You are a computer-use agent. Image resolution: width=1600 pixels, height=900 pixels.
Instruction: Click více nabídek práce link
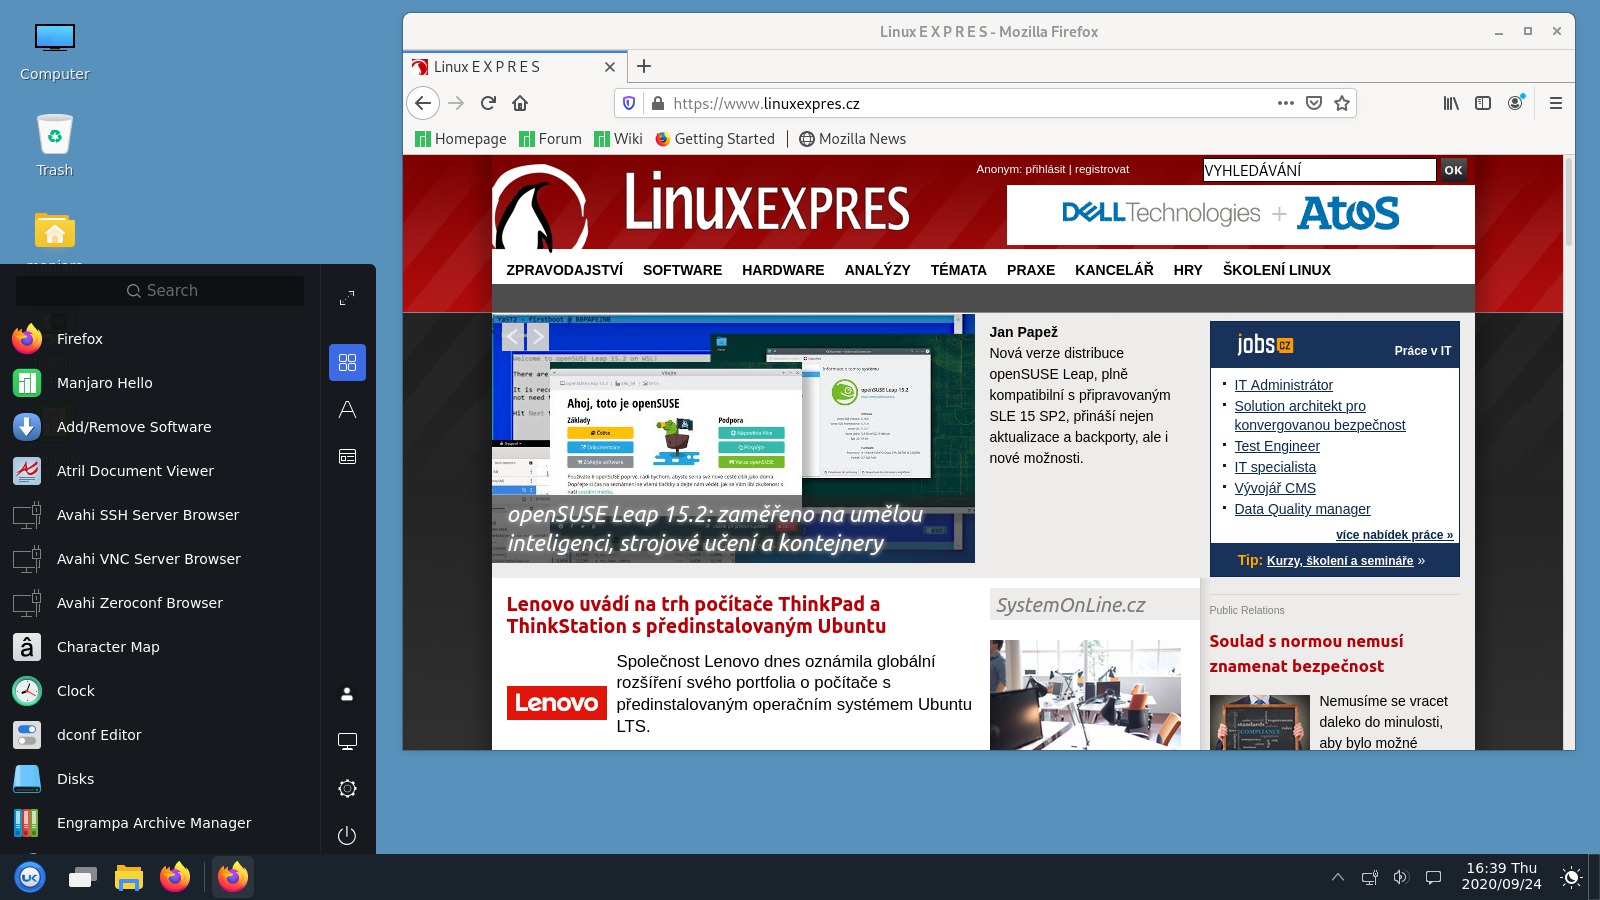[1394, 535]
